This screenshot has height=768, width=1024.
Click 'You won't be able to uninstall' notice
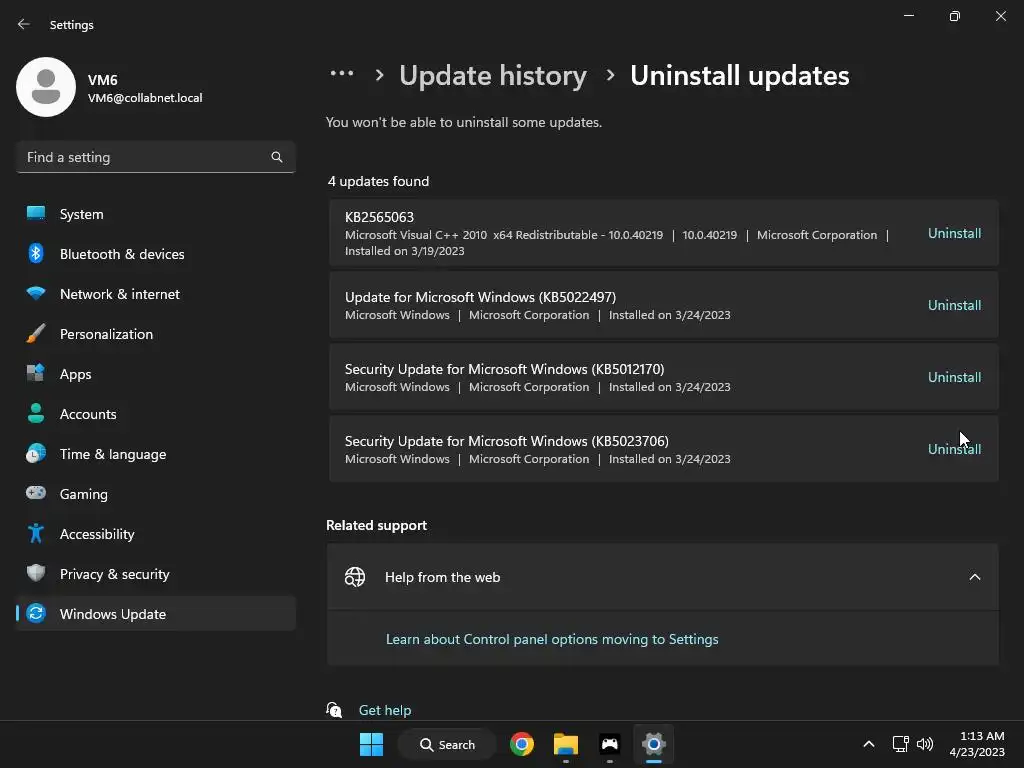(x=464, y=122)
